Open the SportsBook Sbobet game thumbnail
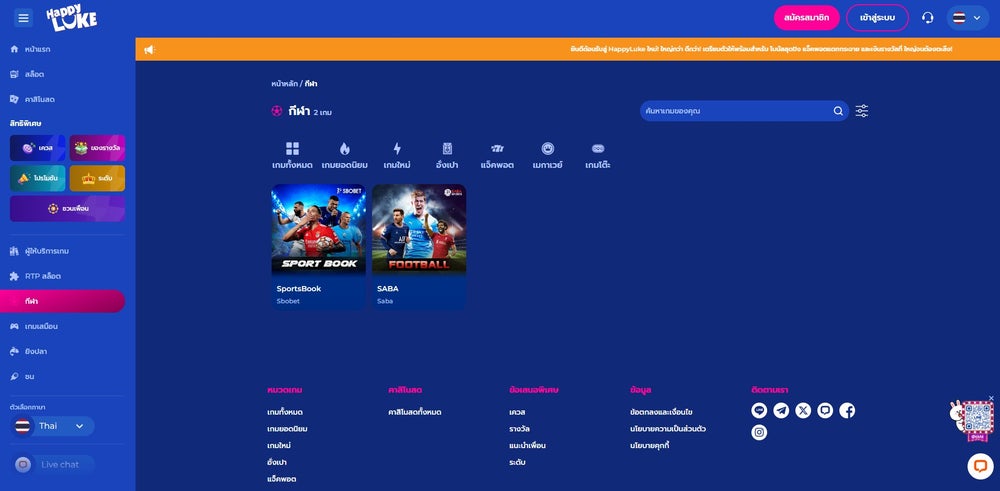Screen dimensions: 1000x491 (318, 230)
